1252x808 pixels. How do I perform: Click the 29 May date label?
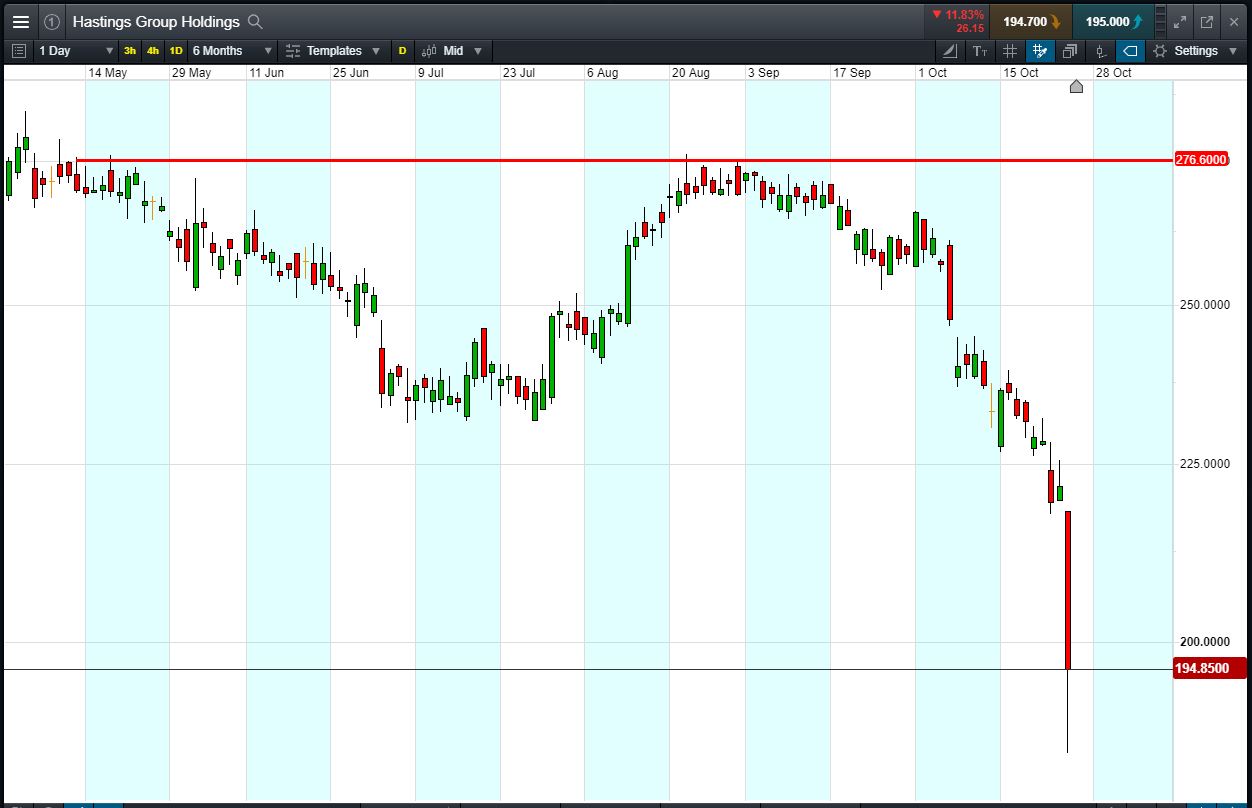[191, 73]
